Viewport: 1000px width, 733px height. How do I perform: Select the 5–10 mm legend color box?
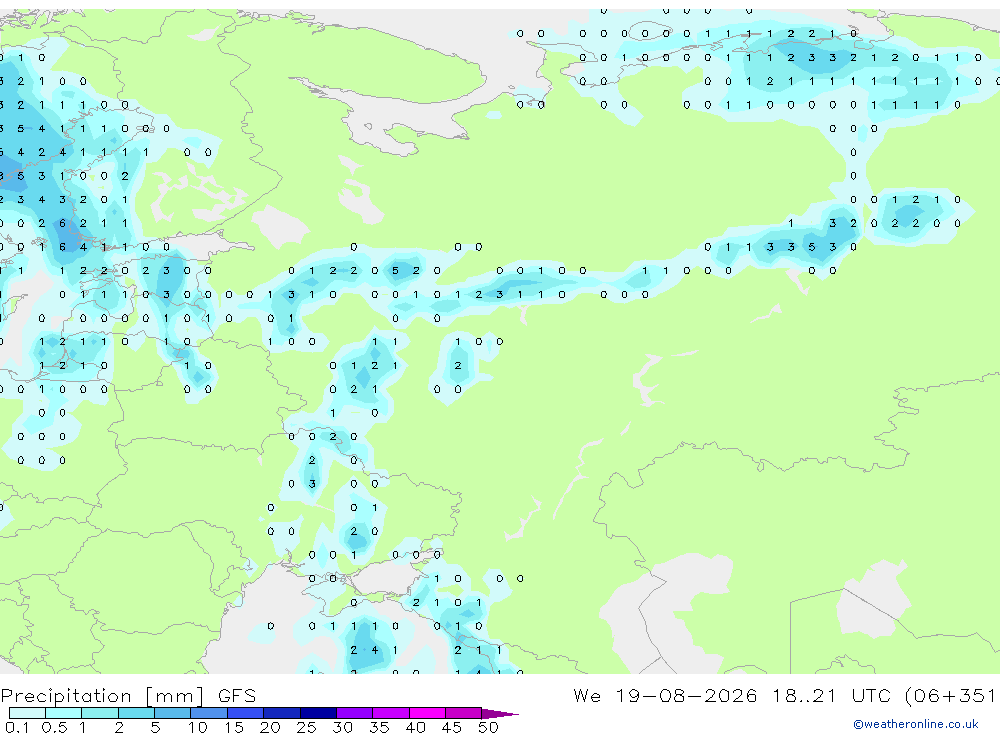(173, 713)
